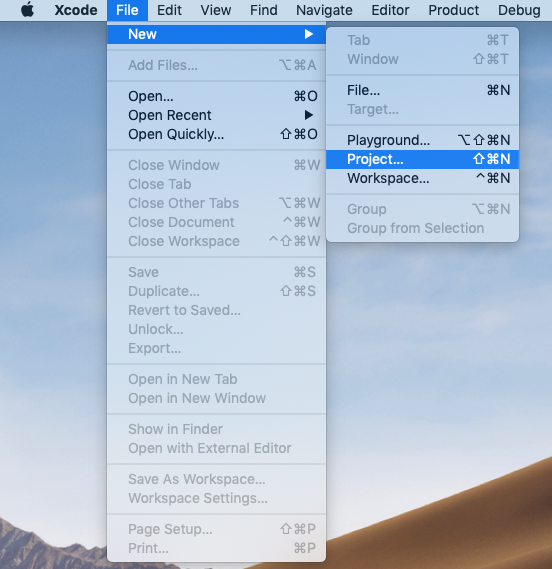This screenshot has height=569, width=552.
Task: Choose Open... from File menu
Action: click(216, 96)
